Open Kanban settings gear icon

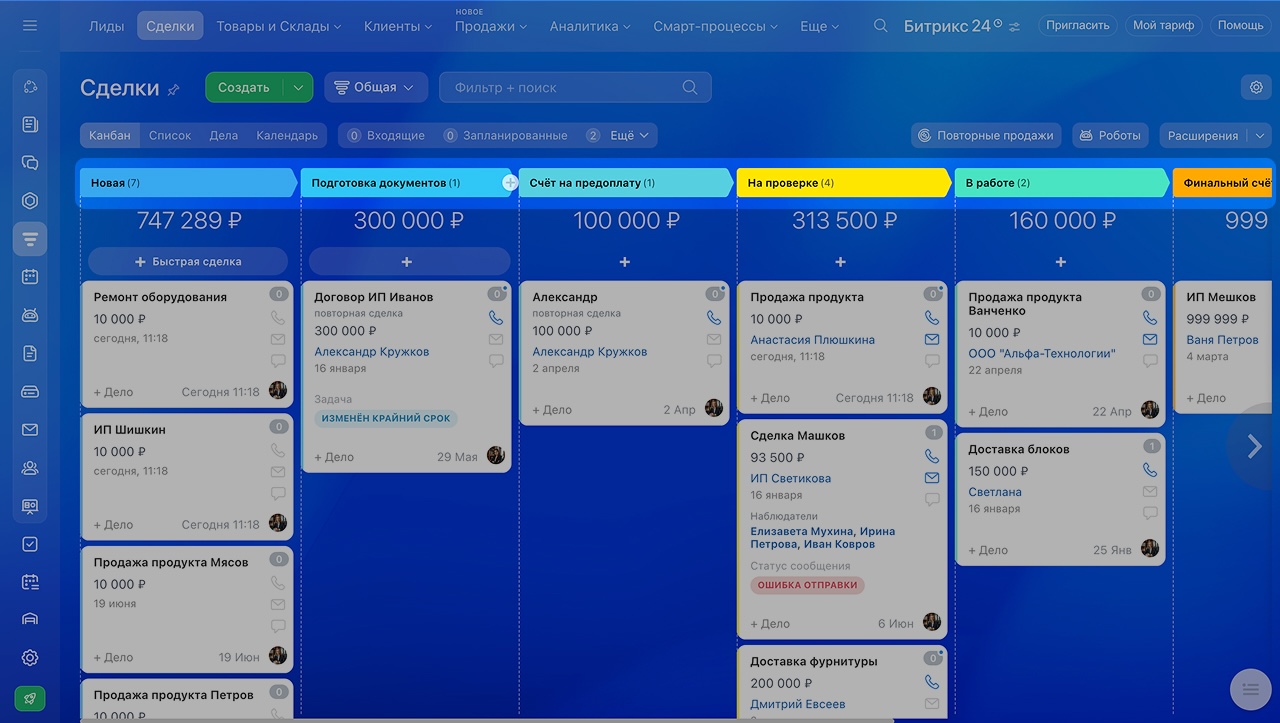point(1256,87)
